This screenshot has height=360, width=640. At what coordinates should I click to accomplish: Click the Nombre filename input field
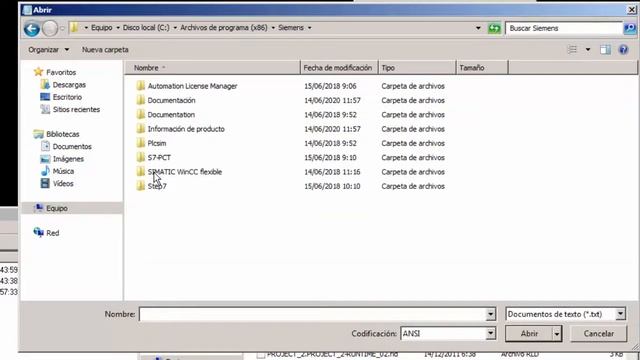pos(312,314)
